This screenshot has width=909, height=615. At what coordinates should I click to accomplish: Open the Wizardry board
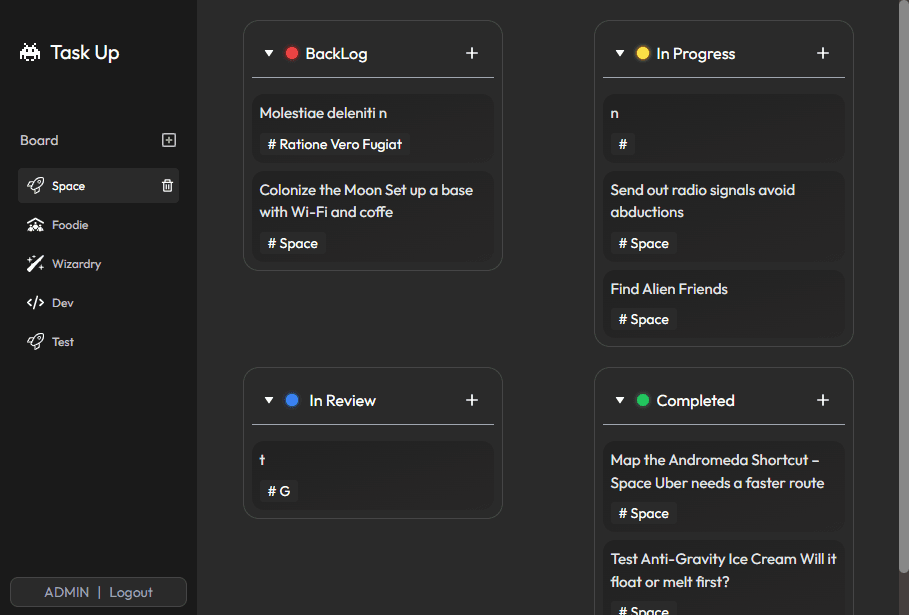76,264
